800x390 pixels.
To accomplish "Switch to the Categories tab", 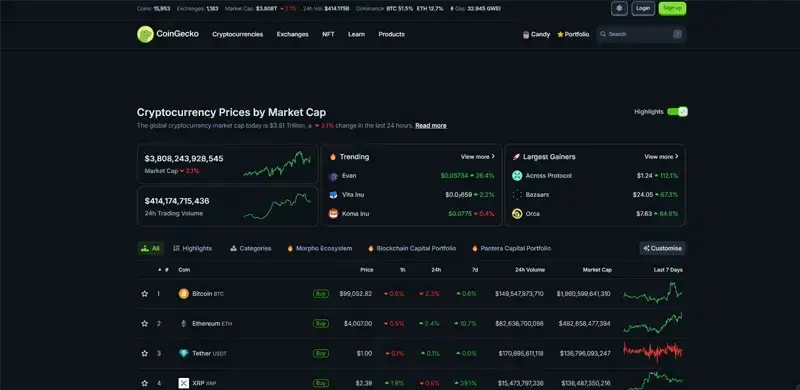I will [251, 249].
